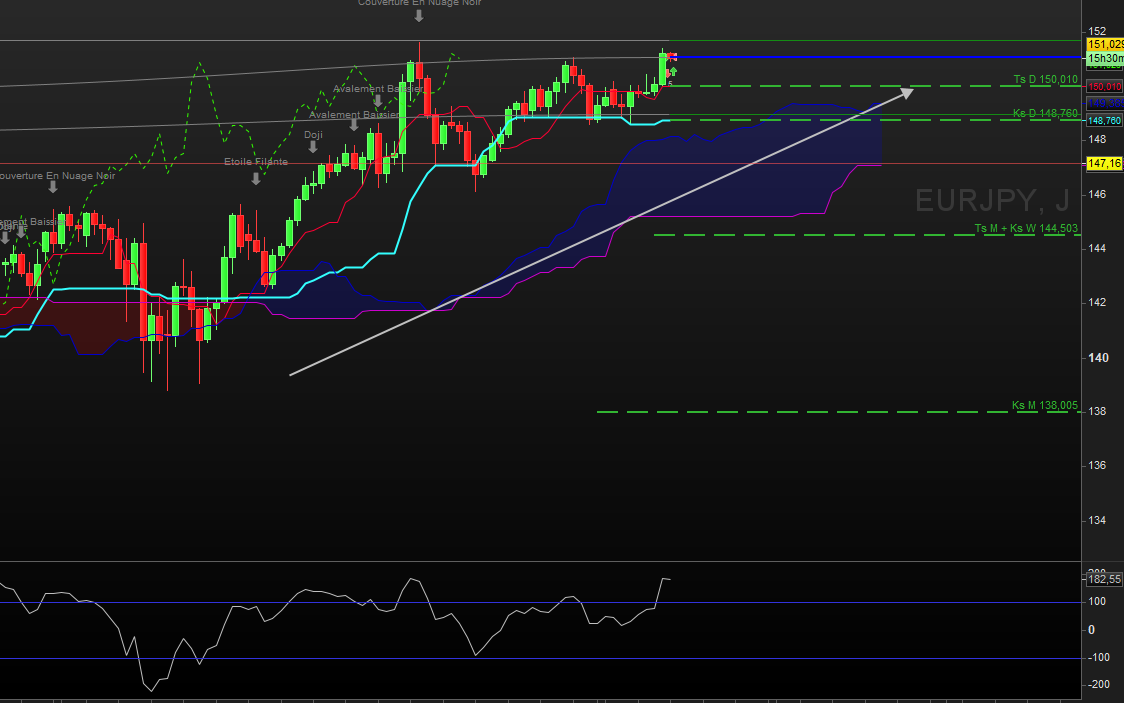
Task: Select the Ts D 150,010 level label
Action: pos(1045,79)
